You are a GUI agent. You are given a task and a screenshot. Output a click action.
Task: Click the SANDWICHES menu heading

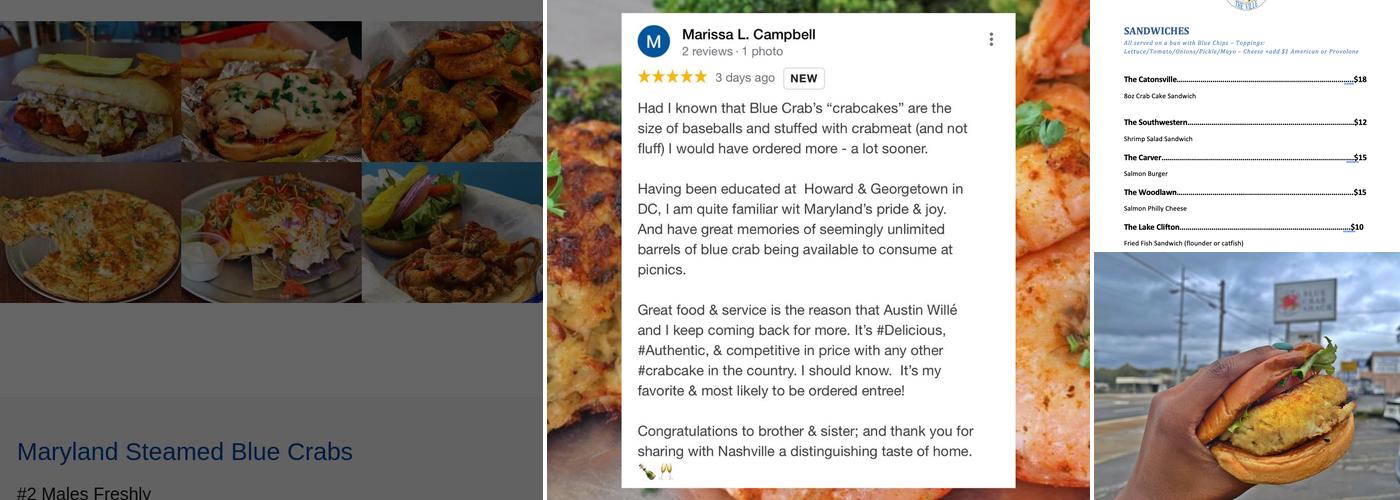[1156, 31]
